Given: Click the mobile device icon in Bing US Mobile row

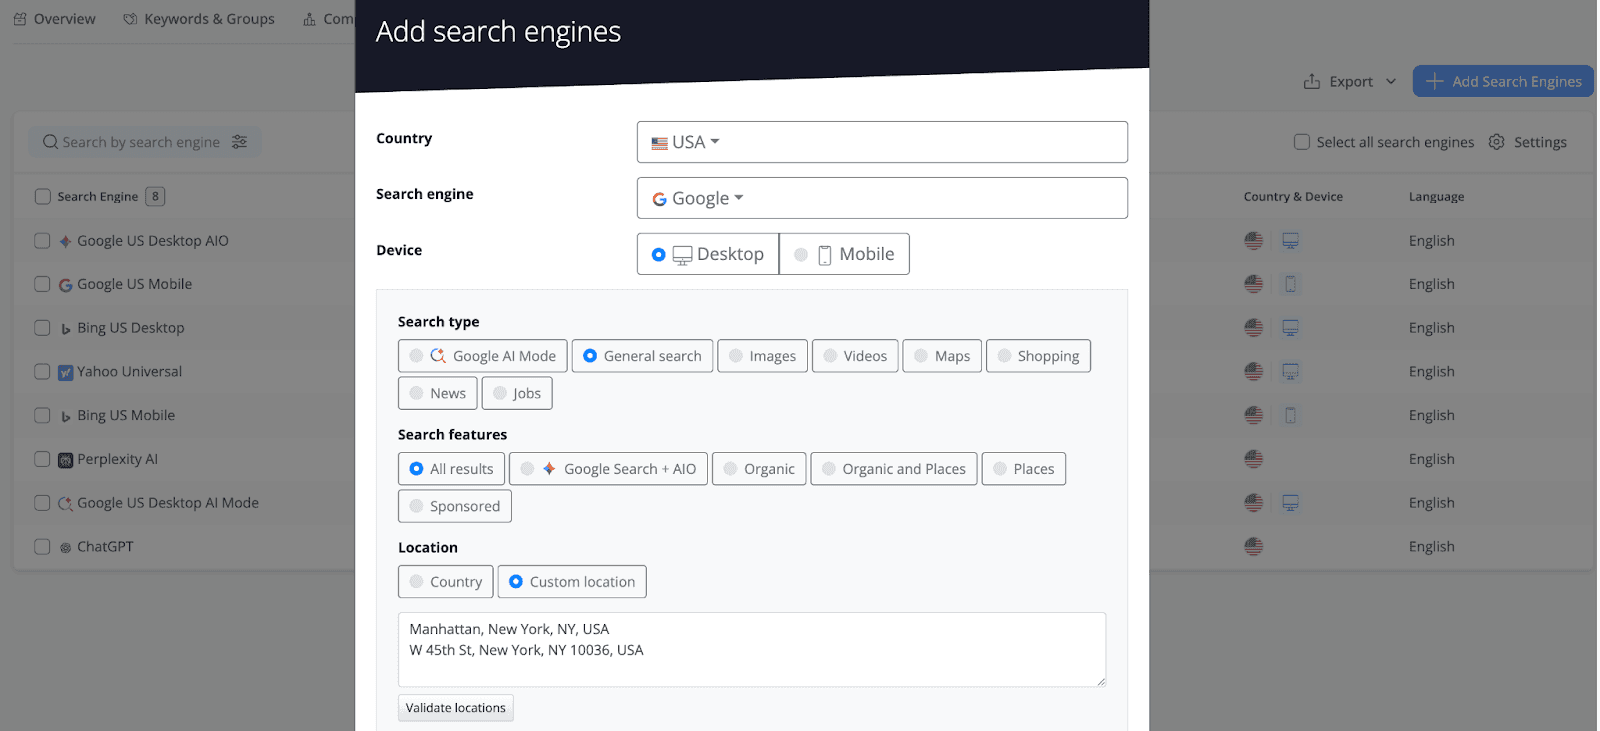Looking at the screenshot, I should tap(1291, 415).
